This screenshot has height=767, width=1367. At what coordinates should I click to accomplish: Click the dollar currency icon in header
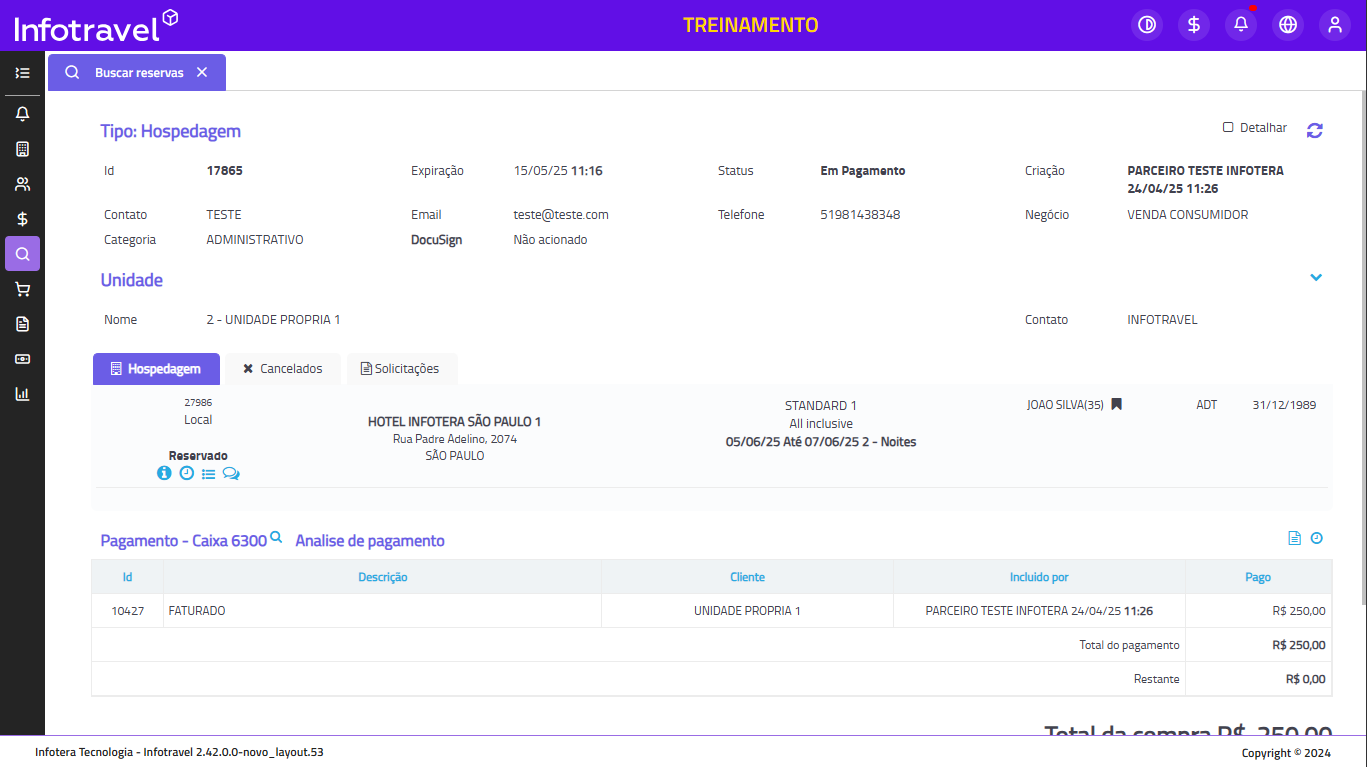(x=1194, y=25)
